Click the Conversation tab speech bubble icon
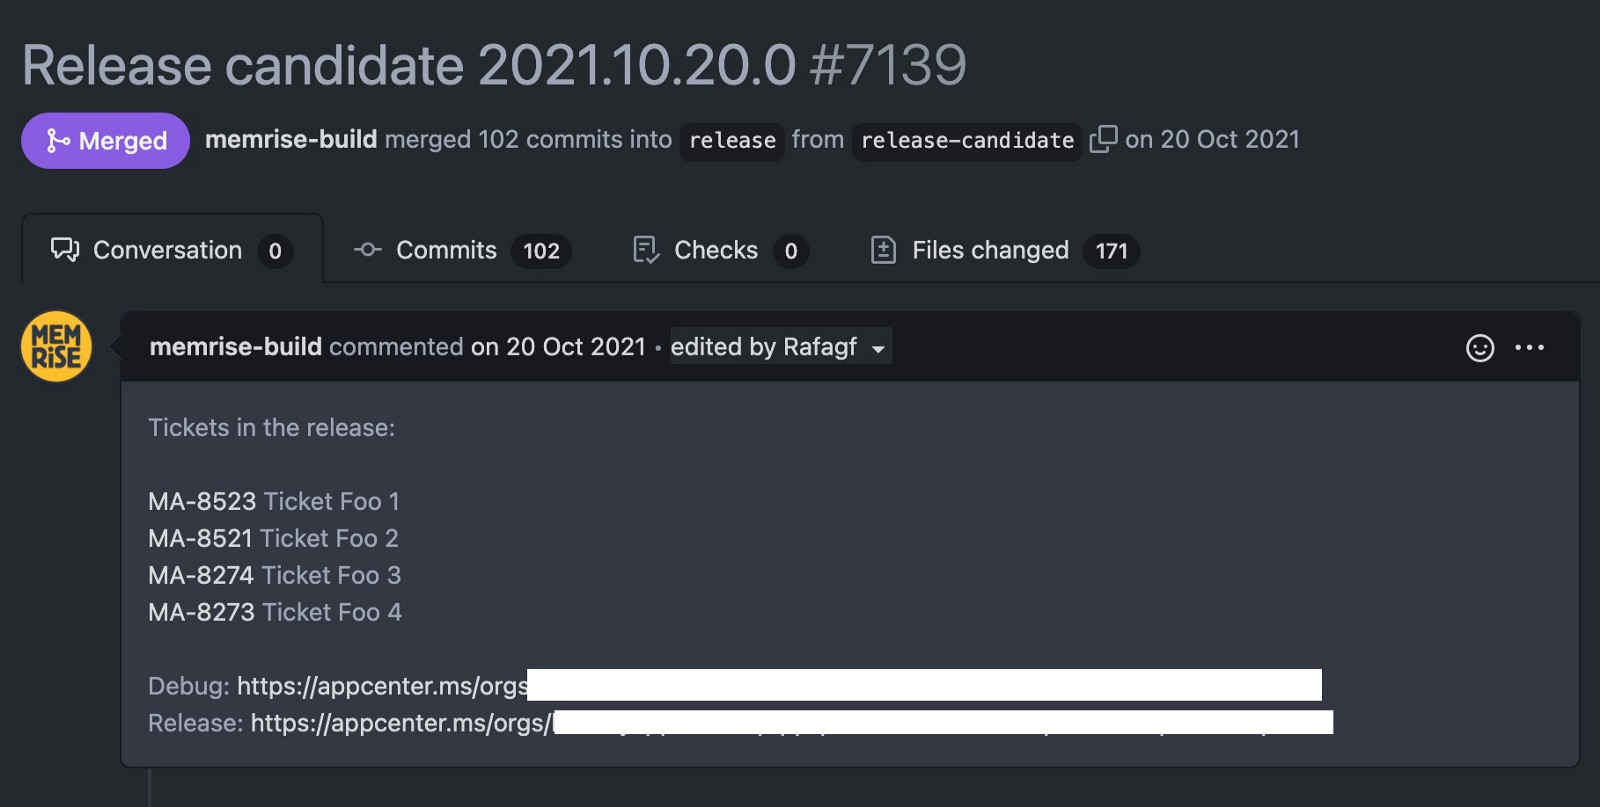The width and height of the screenshot is (1600, 807). pos(65,250)
